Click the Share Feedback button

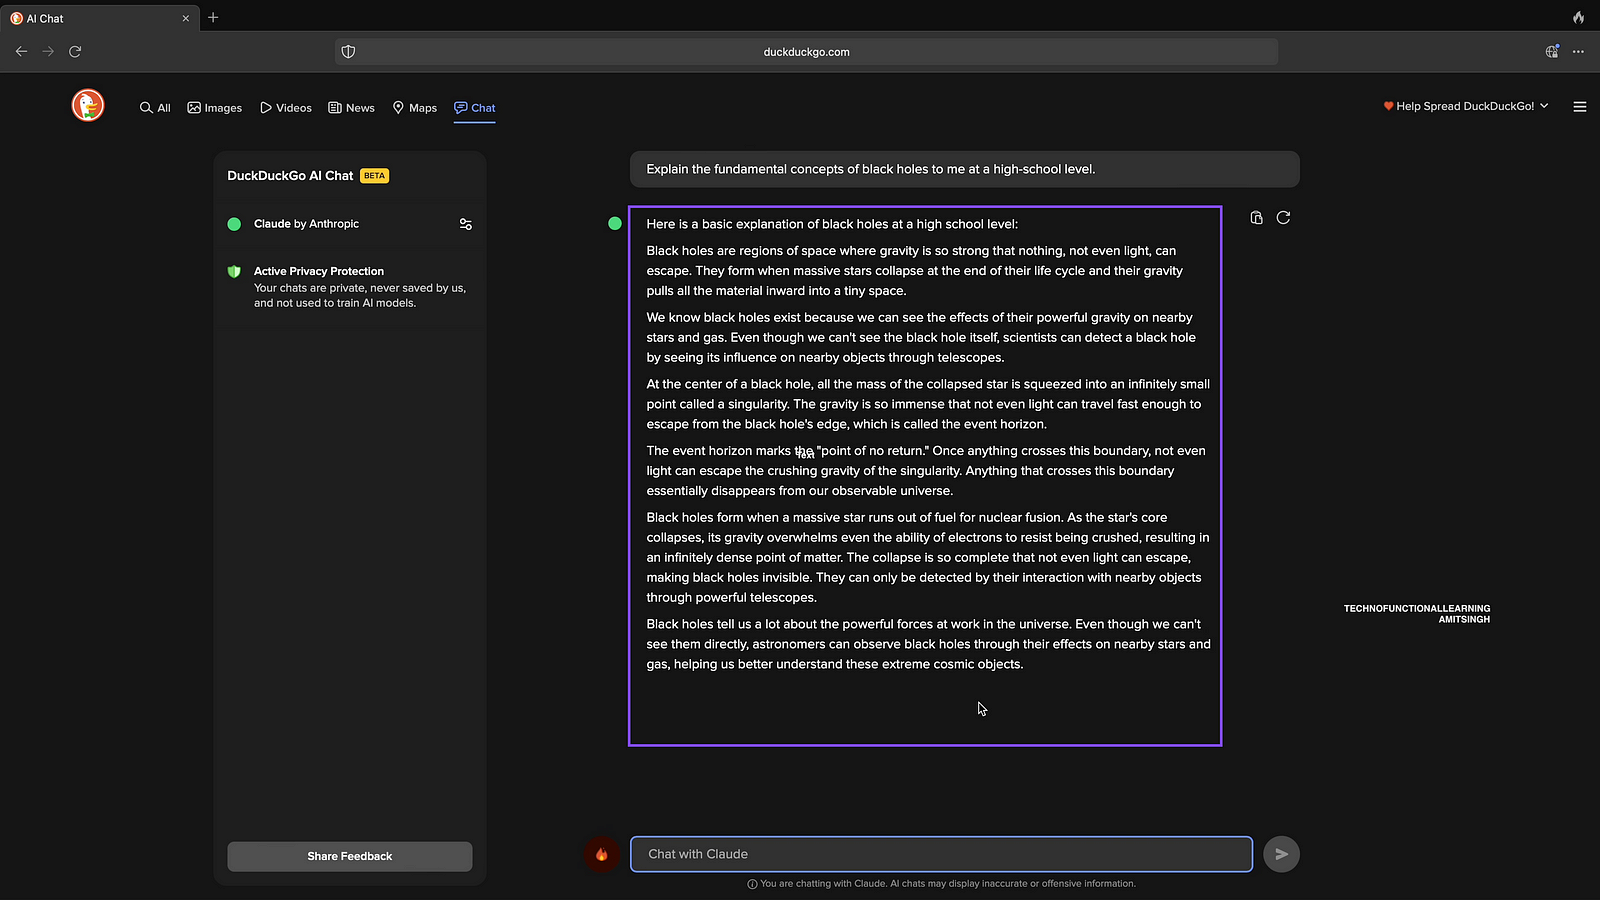[x=349, y=856]
